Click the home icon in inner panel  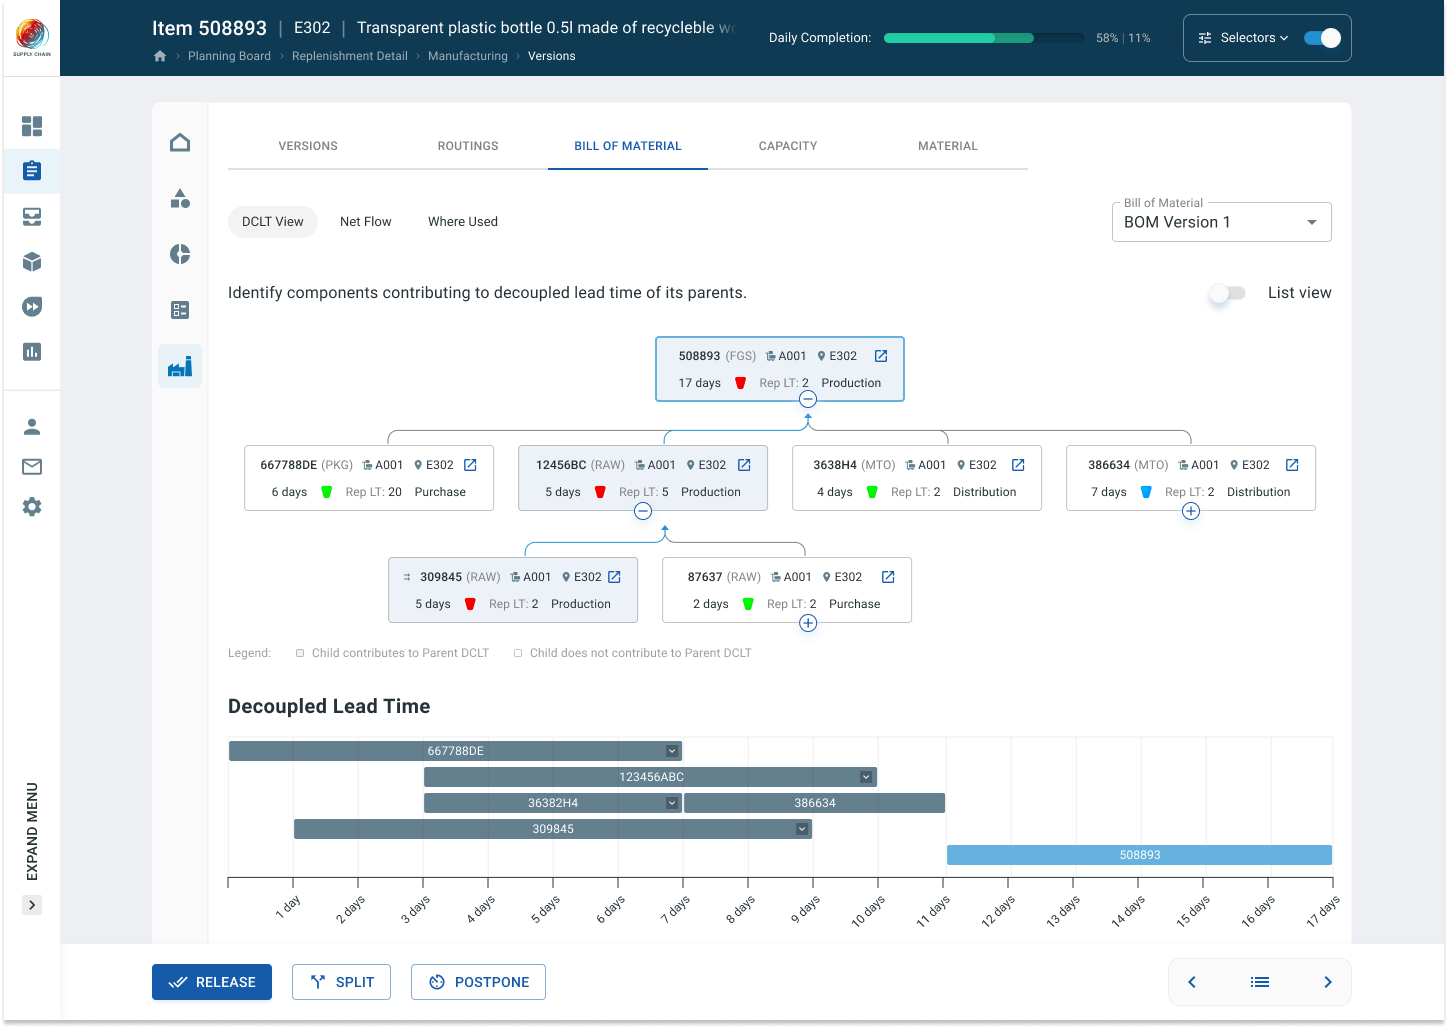180,142
